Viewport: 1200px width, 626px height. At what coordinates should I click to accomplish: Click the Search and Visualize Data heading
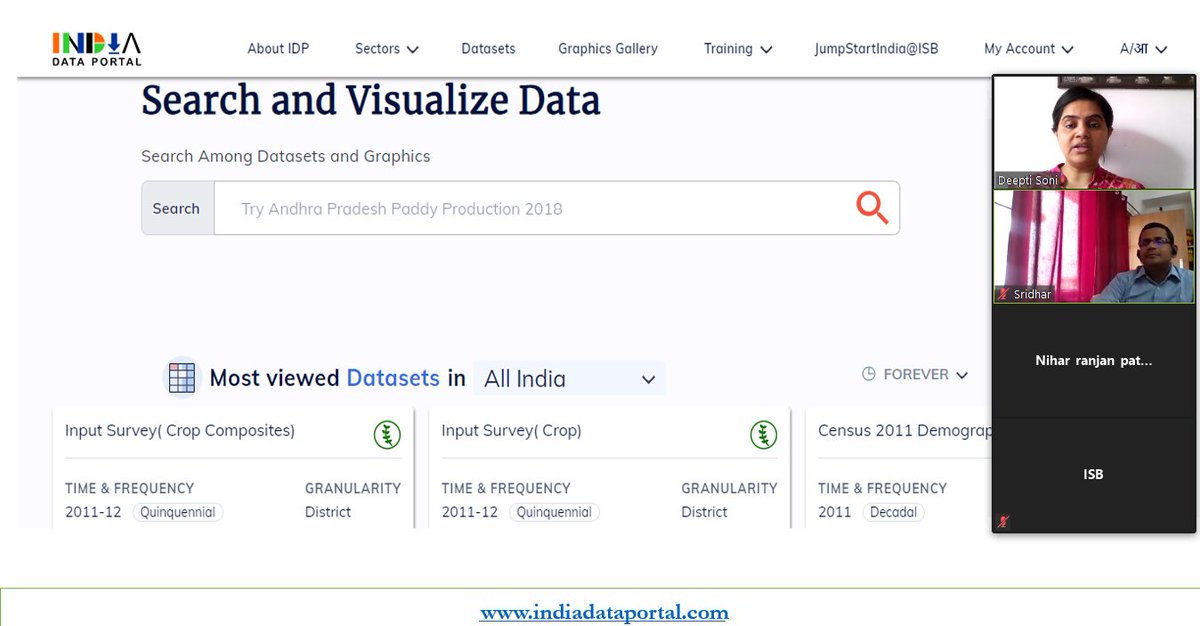click(371, 100)
